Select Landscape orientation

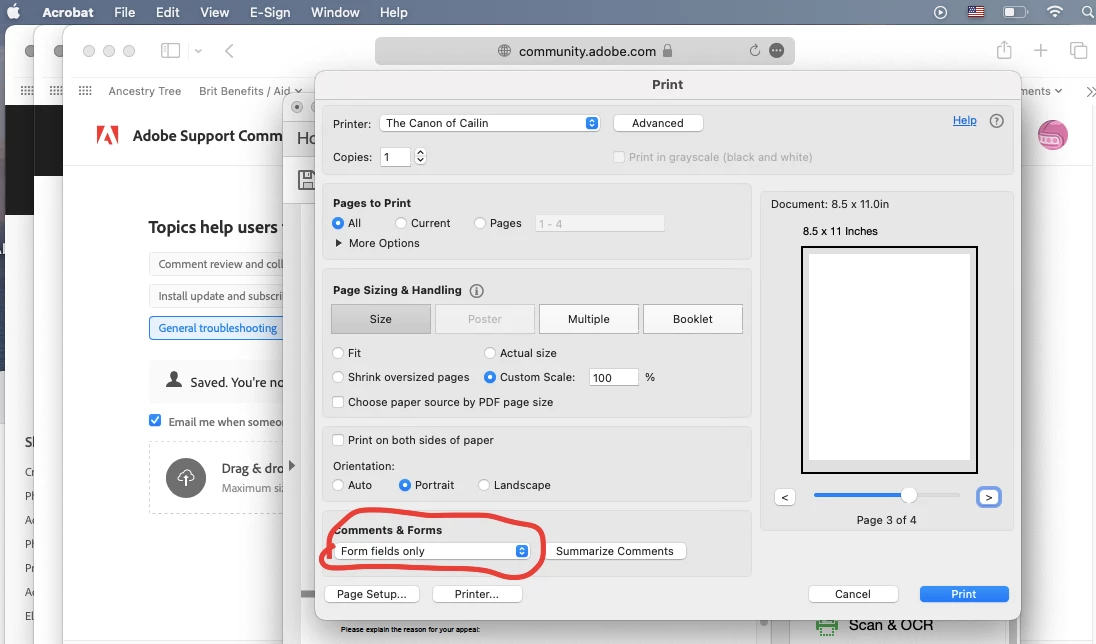pos(484,485)
